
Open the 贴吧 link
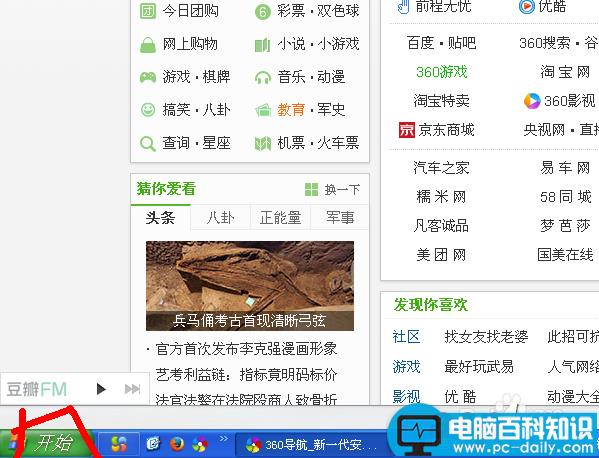(462, 43)
